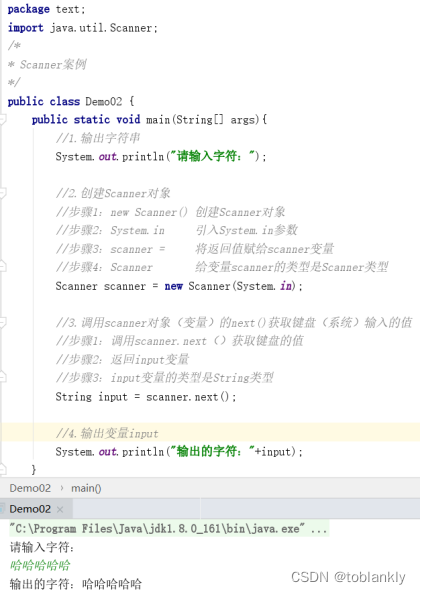Click the string literal "输出的字符："
The width and height of the screenshot is (421, 594).
click(212, 451)
